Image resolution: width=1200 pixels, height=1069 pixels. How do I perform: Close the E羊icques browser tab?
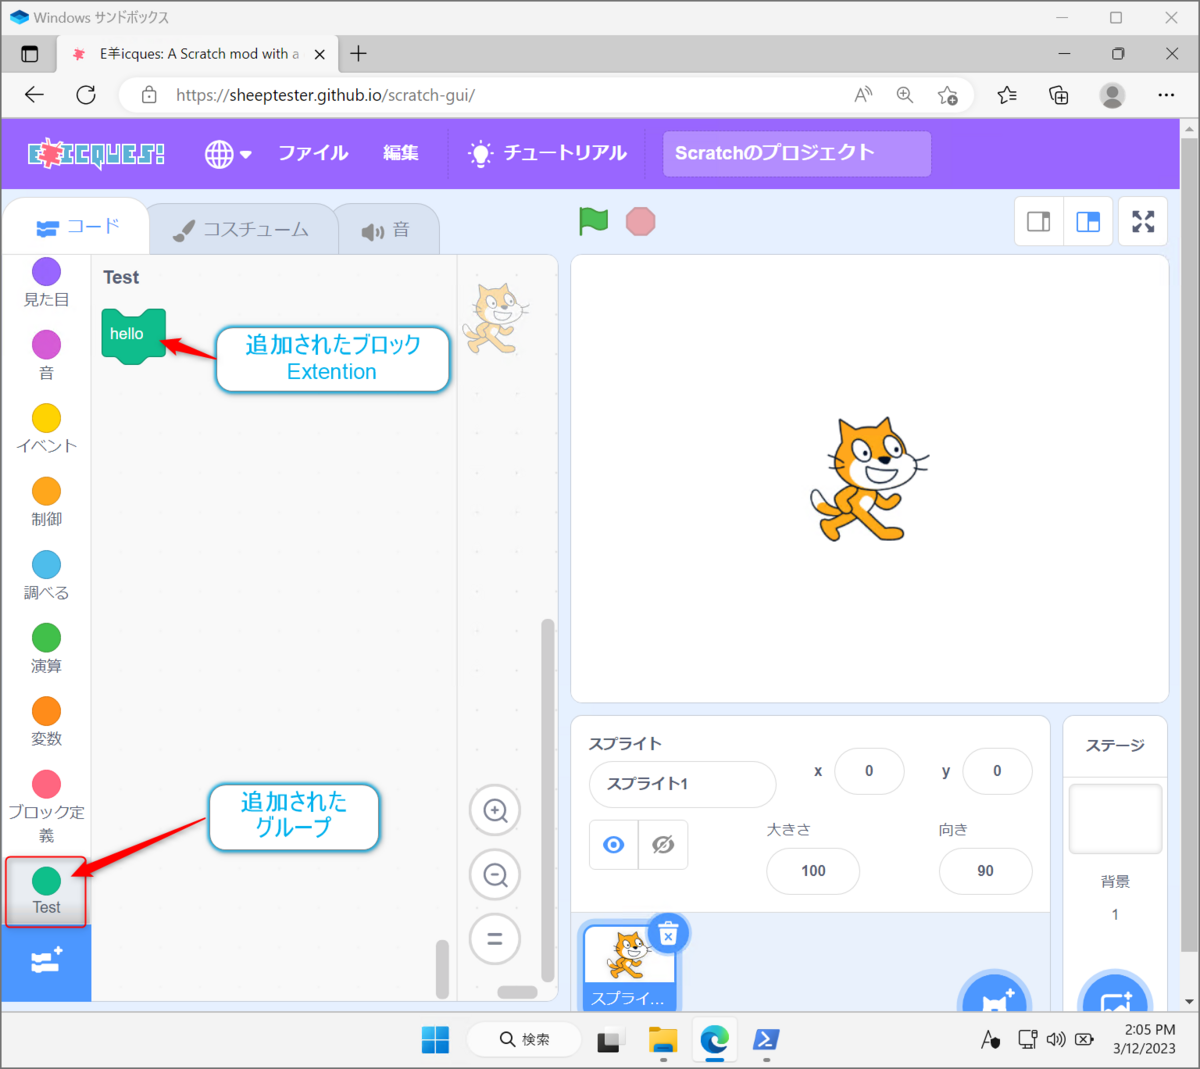(319, 54)
